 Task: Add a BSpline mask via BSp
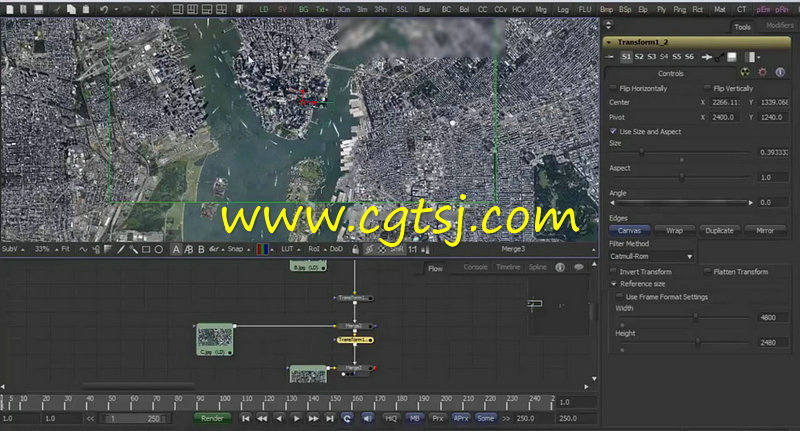(x=624, y=10)
